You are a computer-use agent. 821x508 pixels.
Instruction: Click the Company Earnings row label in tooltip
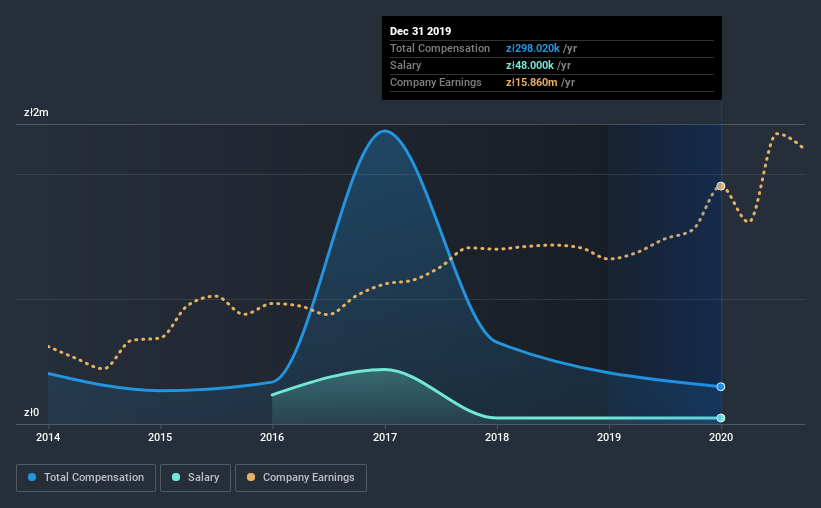tap(436, 82)
